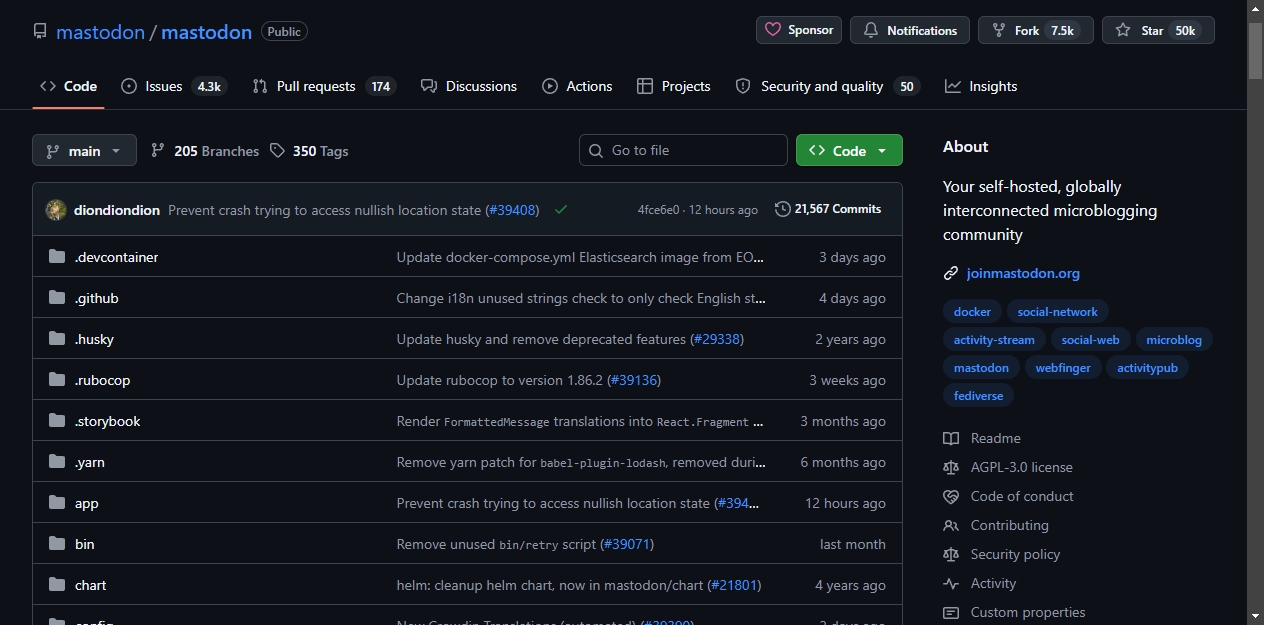Viewport: 1264px width, 625px height.
Task: Click the folder icon for bin
Action: pos(57,544)
